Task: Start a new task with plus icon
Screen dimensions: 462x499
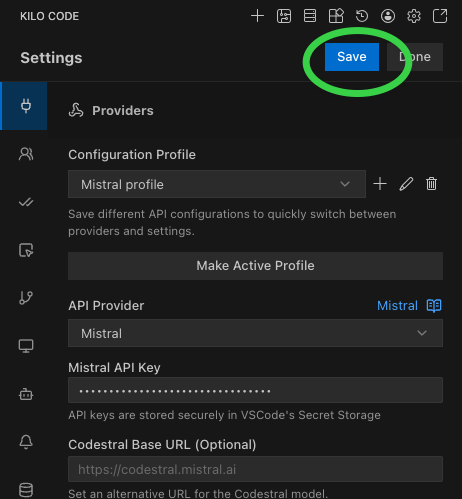Action: 257,16
